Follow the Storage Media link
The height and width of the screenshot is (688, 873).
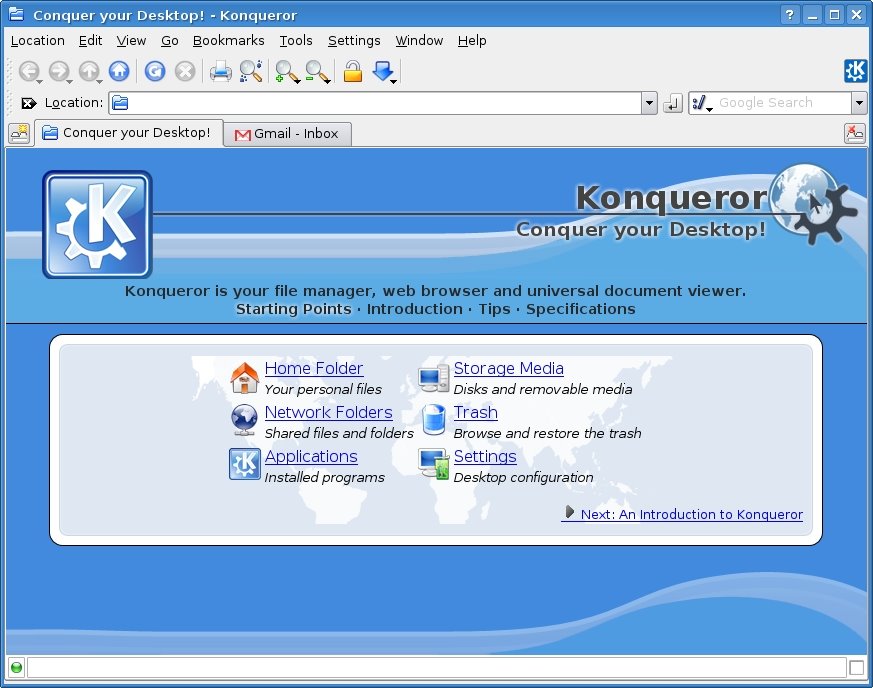(x=508, y=368)
